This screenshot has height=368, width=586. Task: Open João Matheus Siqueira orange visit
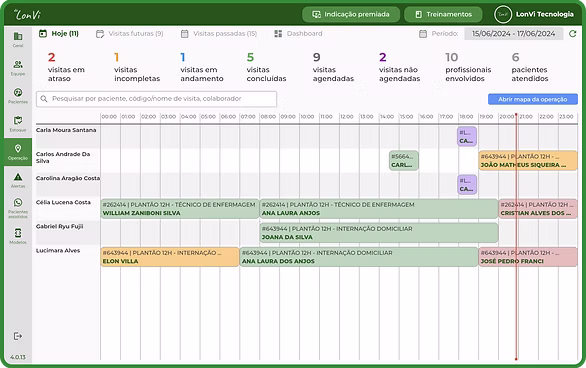528,161
